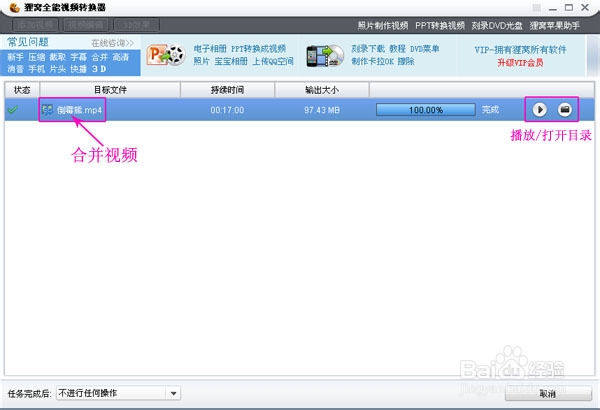Click the 电子相册 link

[x=210, y=49]
